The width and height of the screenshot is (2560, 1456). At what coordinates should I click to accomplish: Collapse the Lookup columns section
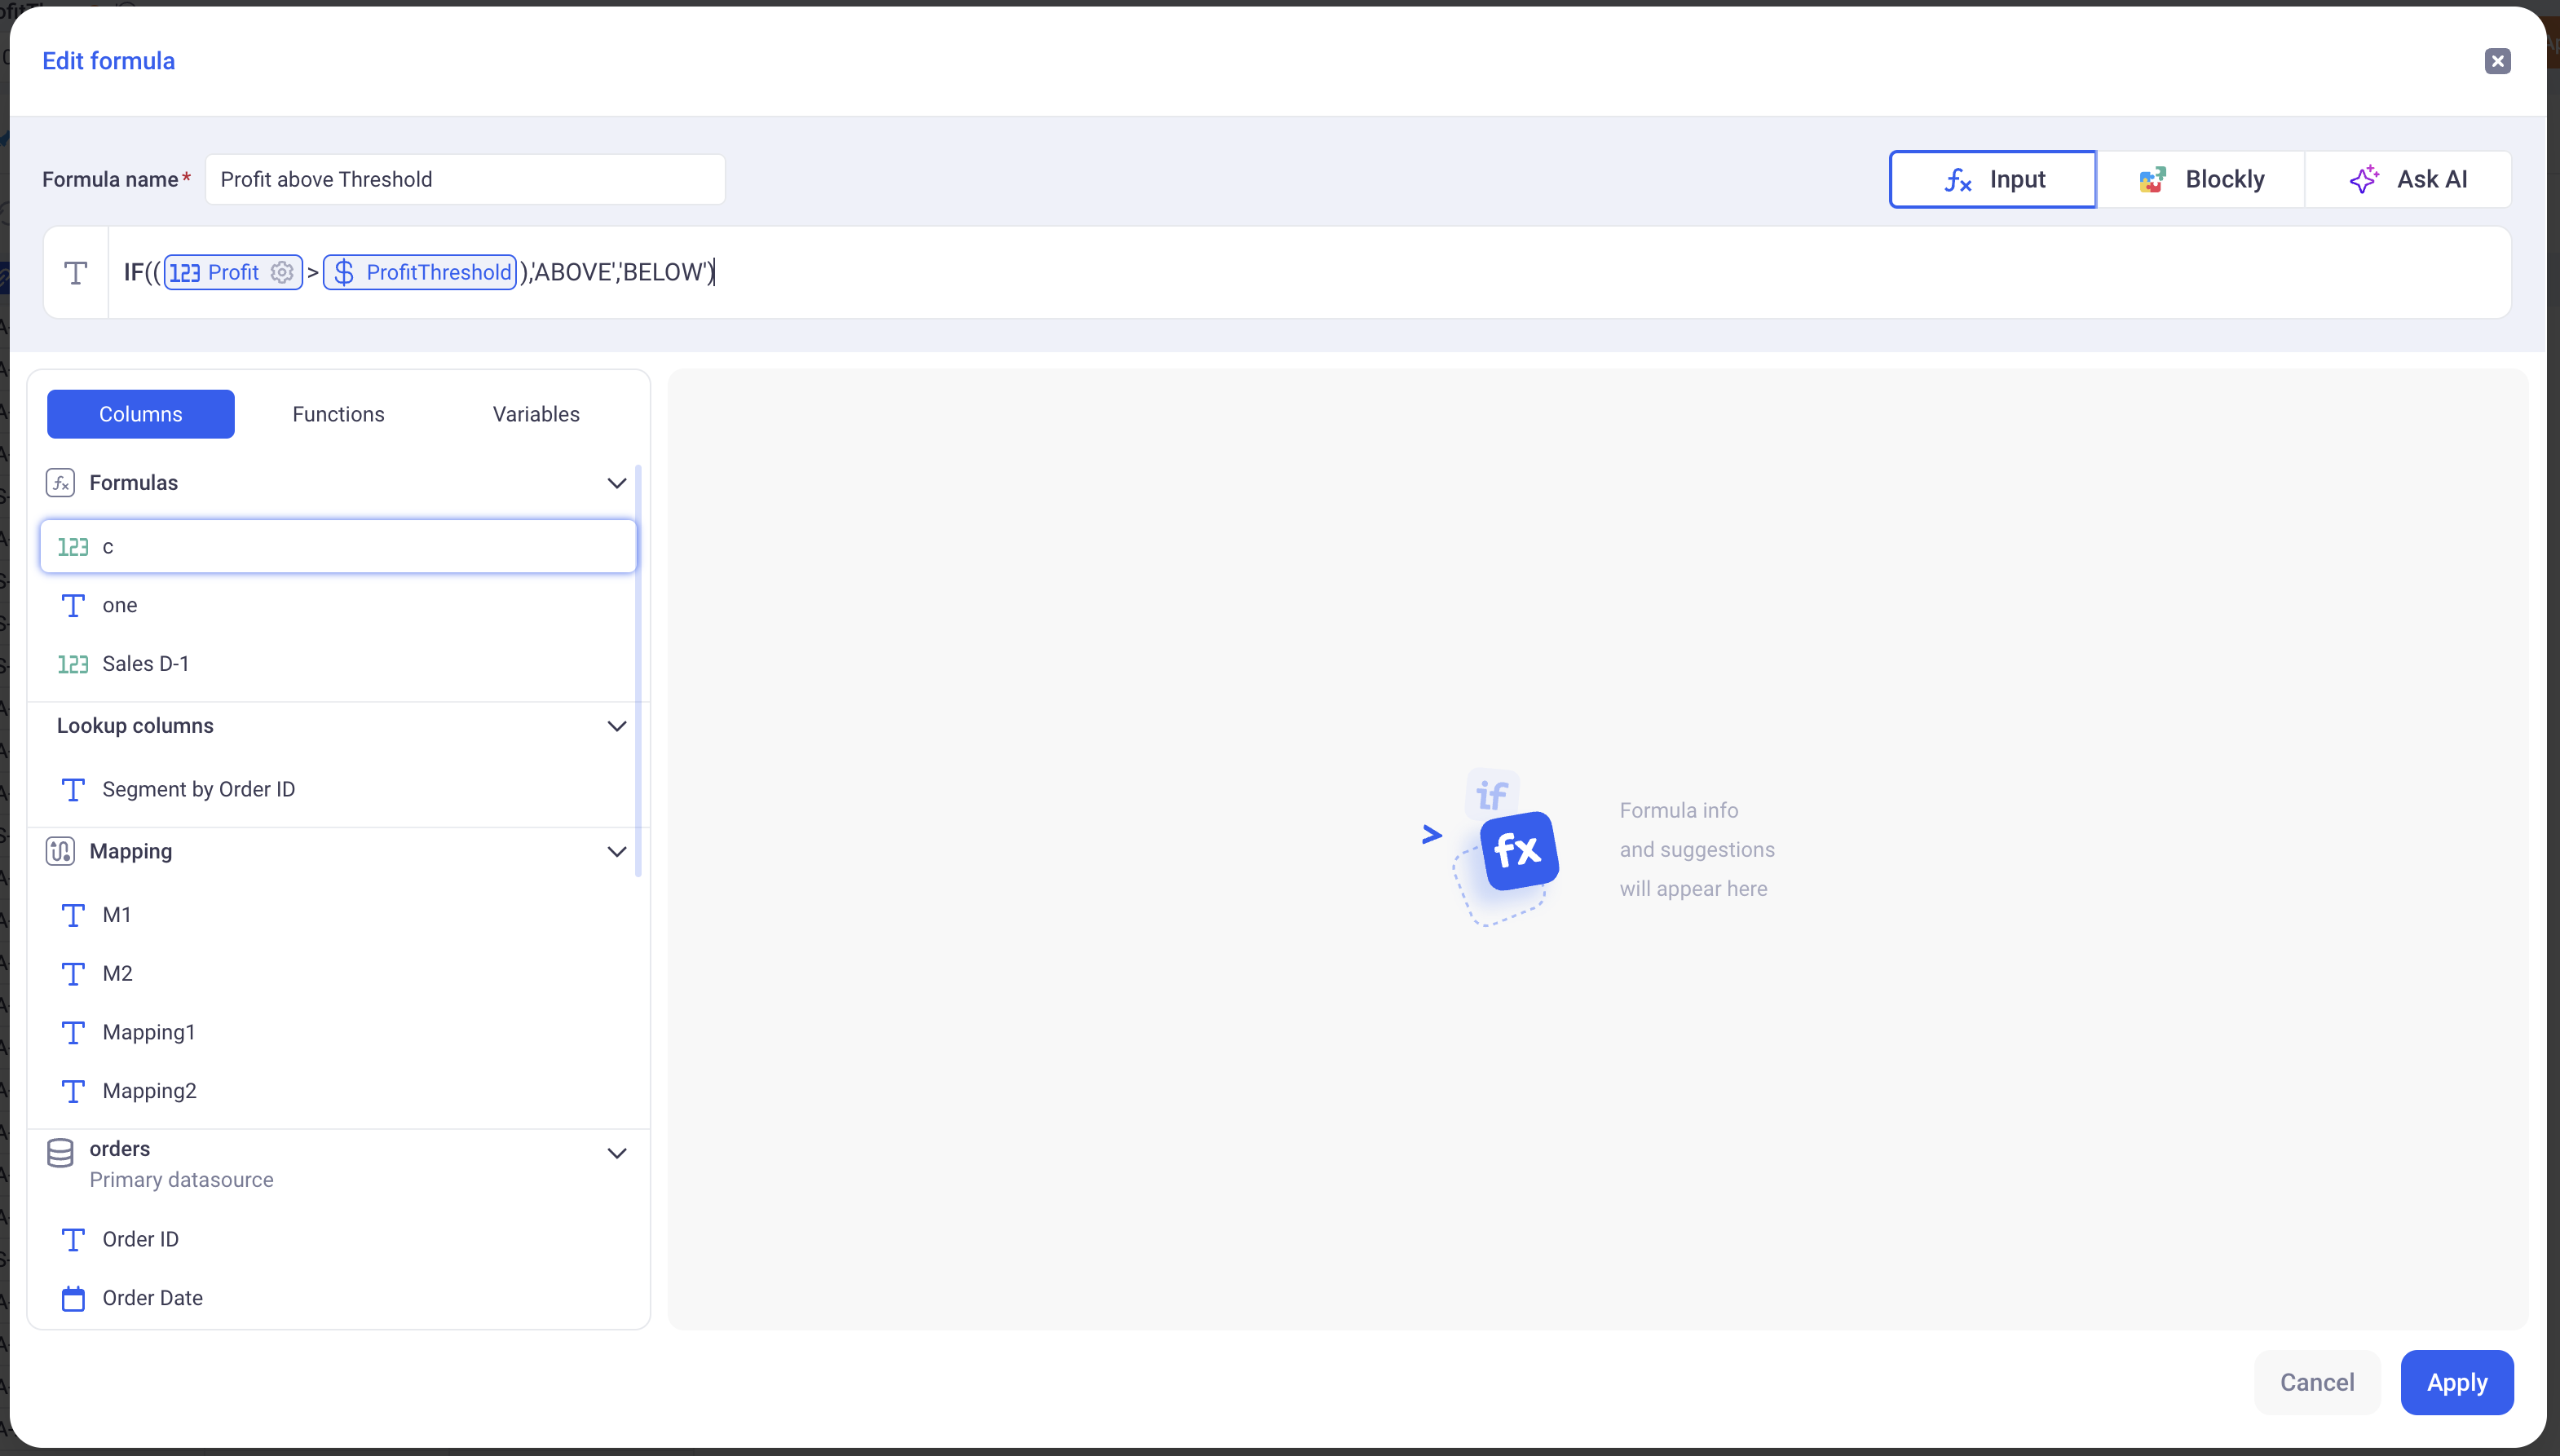(617, 726)
